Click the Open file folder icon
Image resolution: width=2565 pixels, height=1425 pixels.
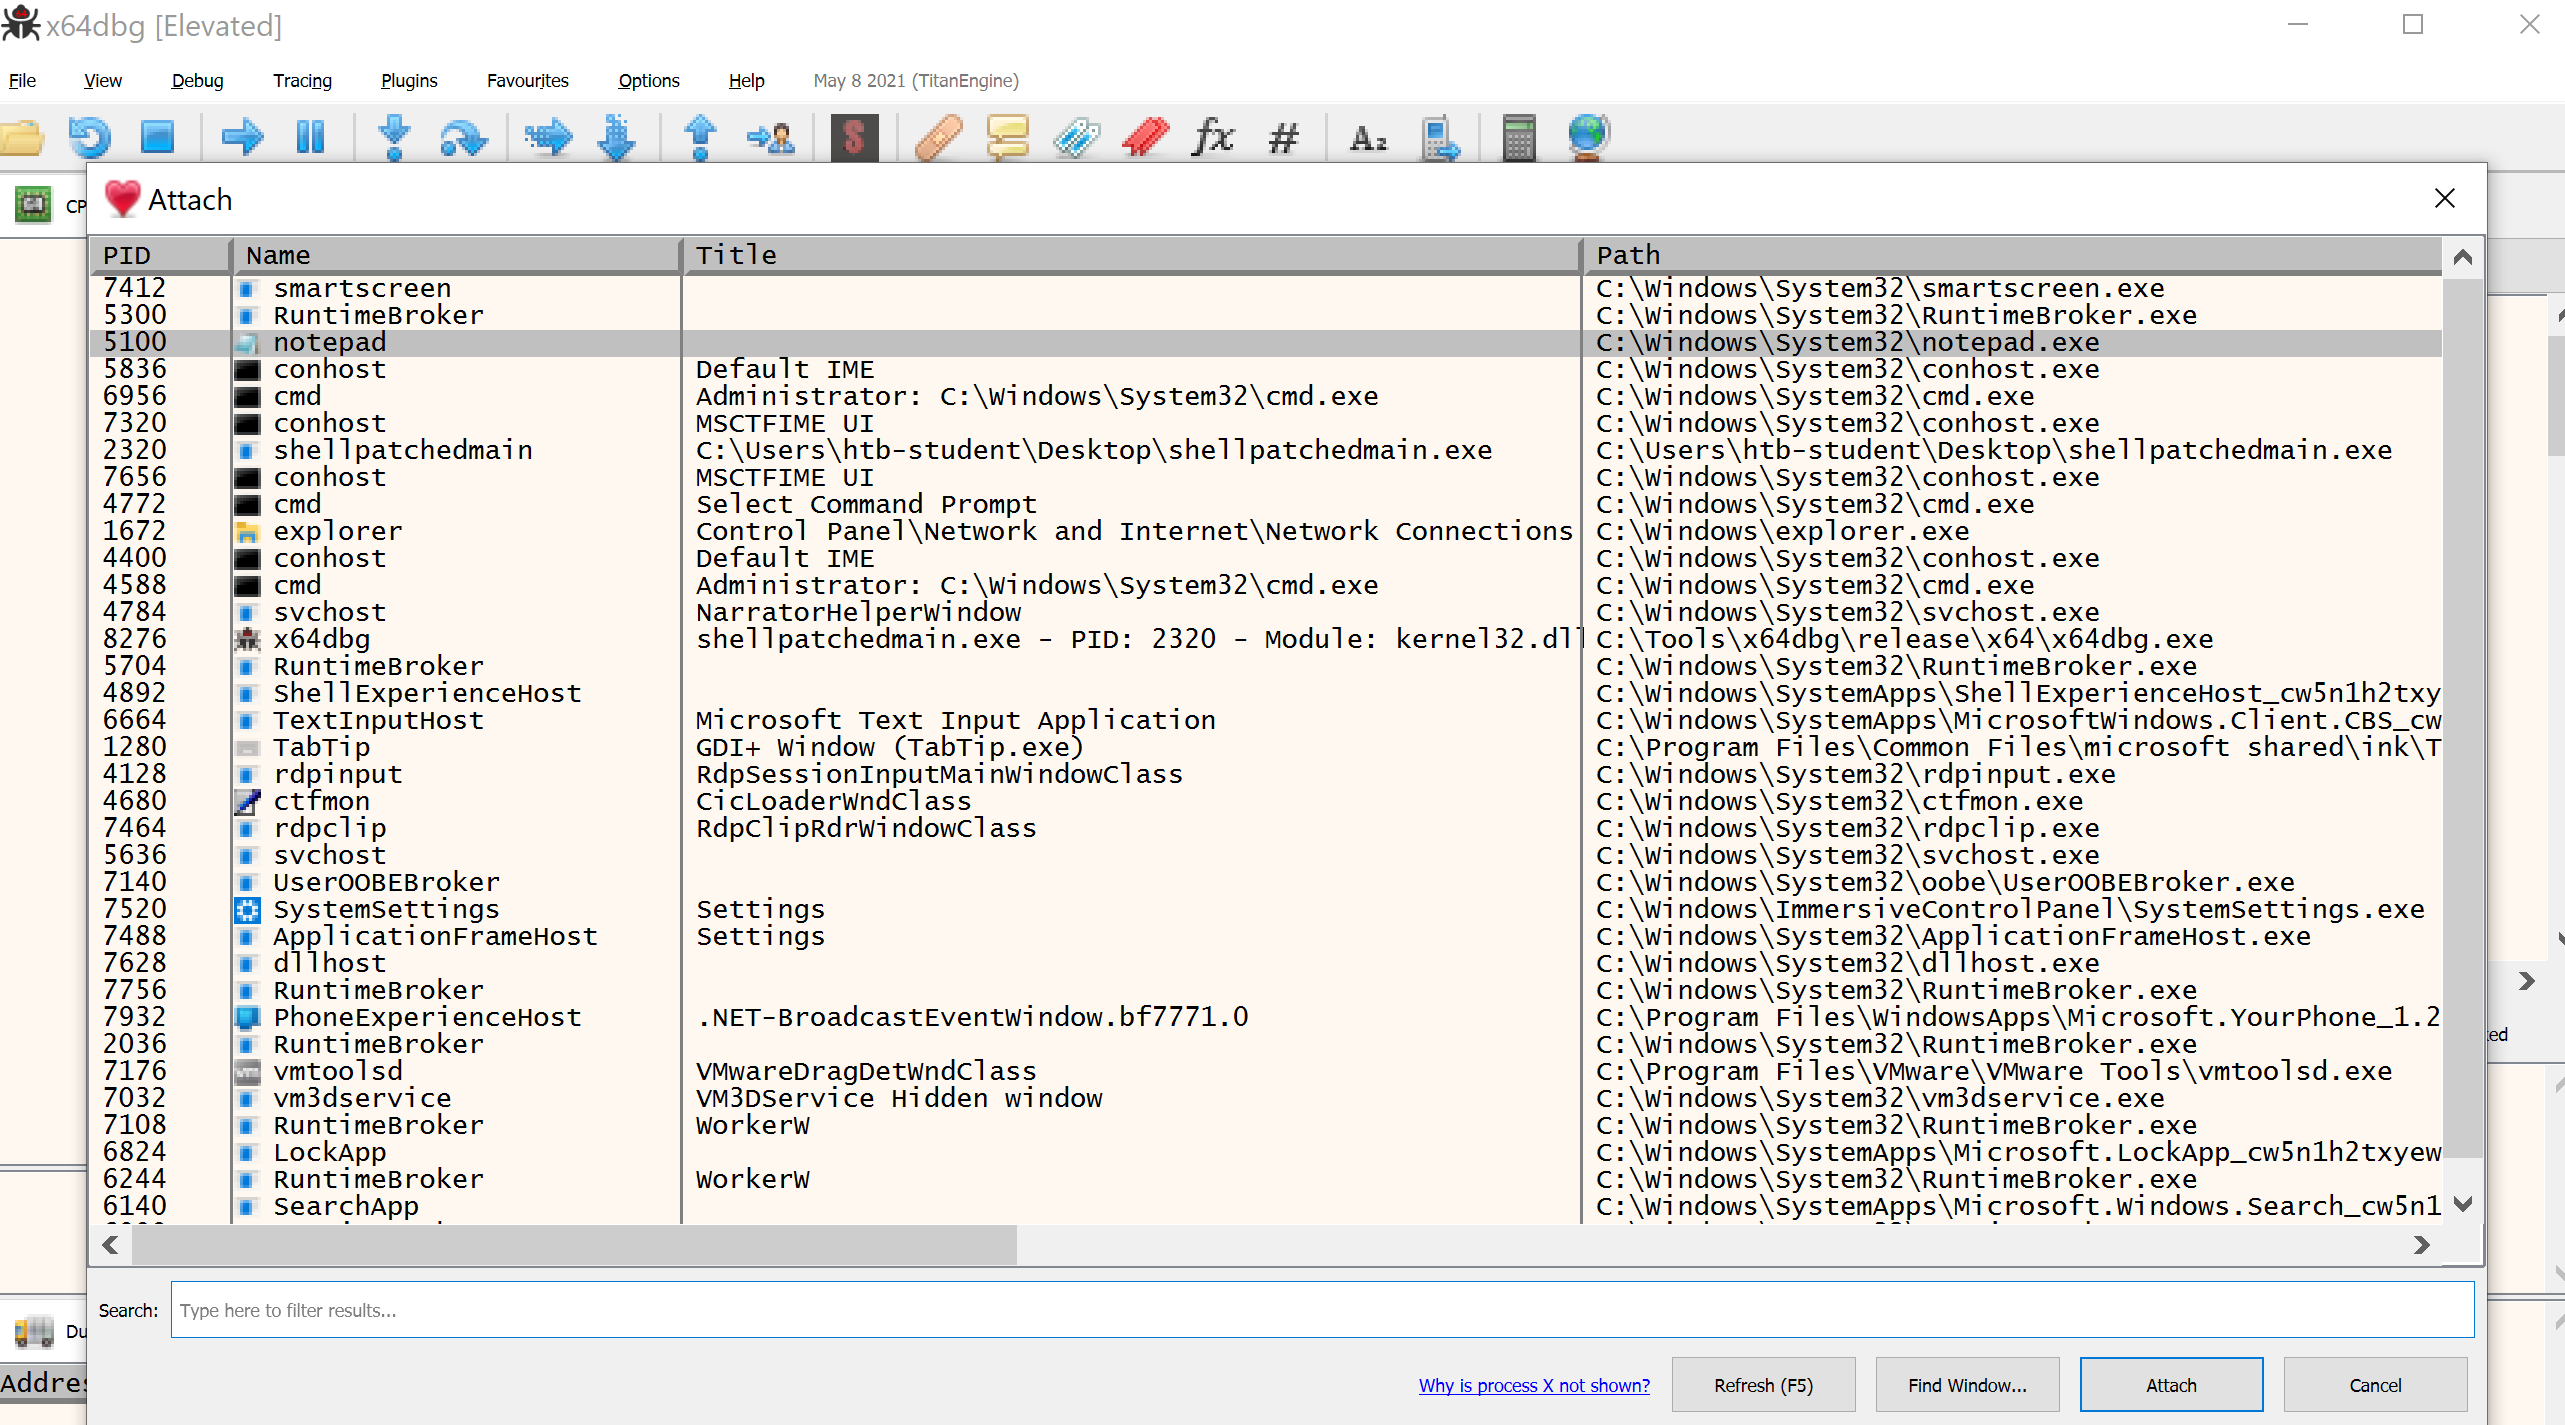pos(22,137)
